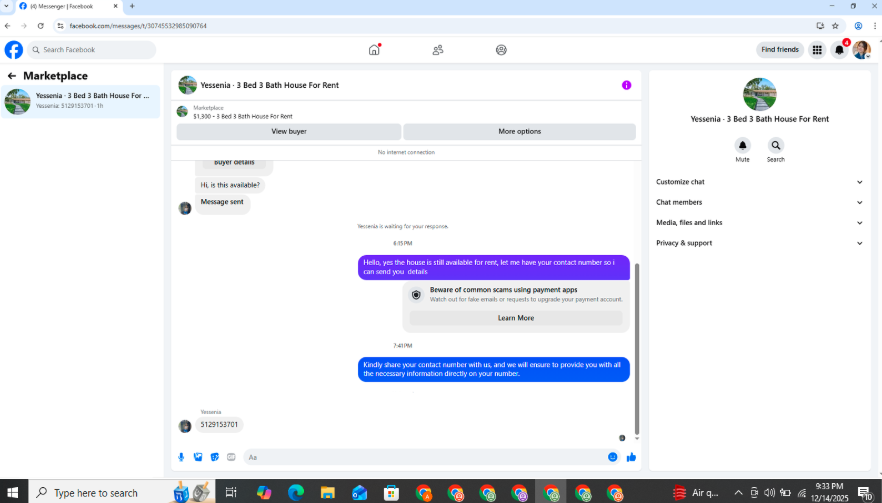The height and width of the screenshot is (503, 882).
Task: Open Copilot from taskbar
Action: pos(264,493)
